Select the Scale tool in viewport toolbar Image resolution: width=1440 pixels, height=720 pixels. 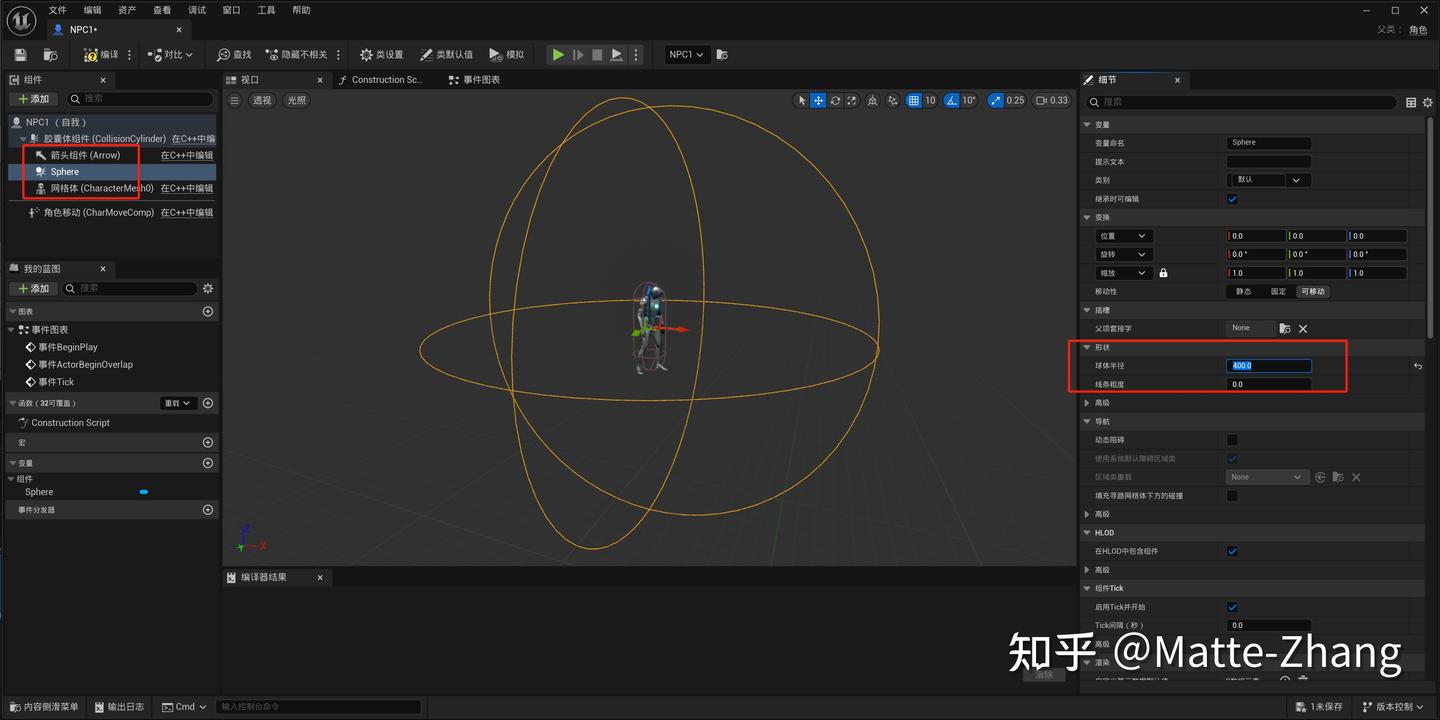point(852,100)
